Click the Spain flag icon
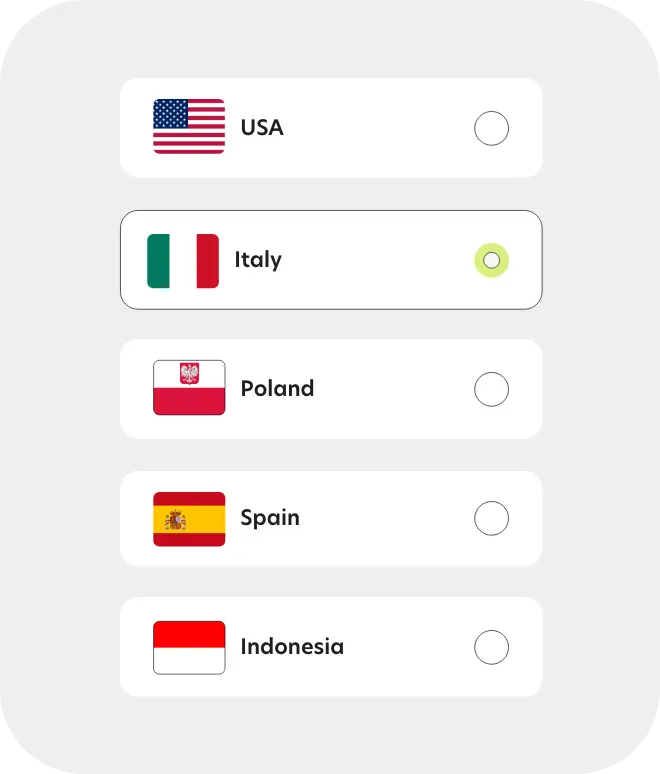This screenshot has height=774, width=660. 189,518
